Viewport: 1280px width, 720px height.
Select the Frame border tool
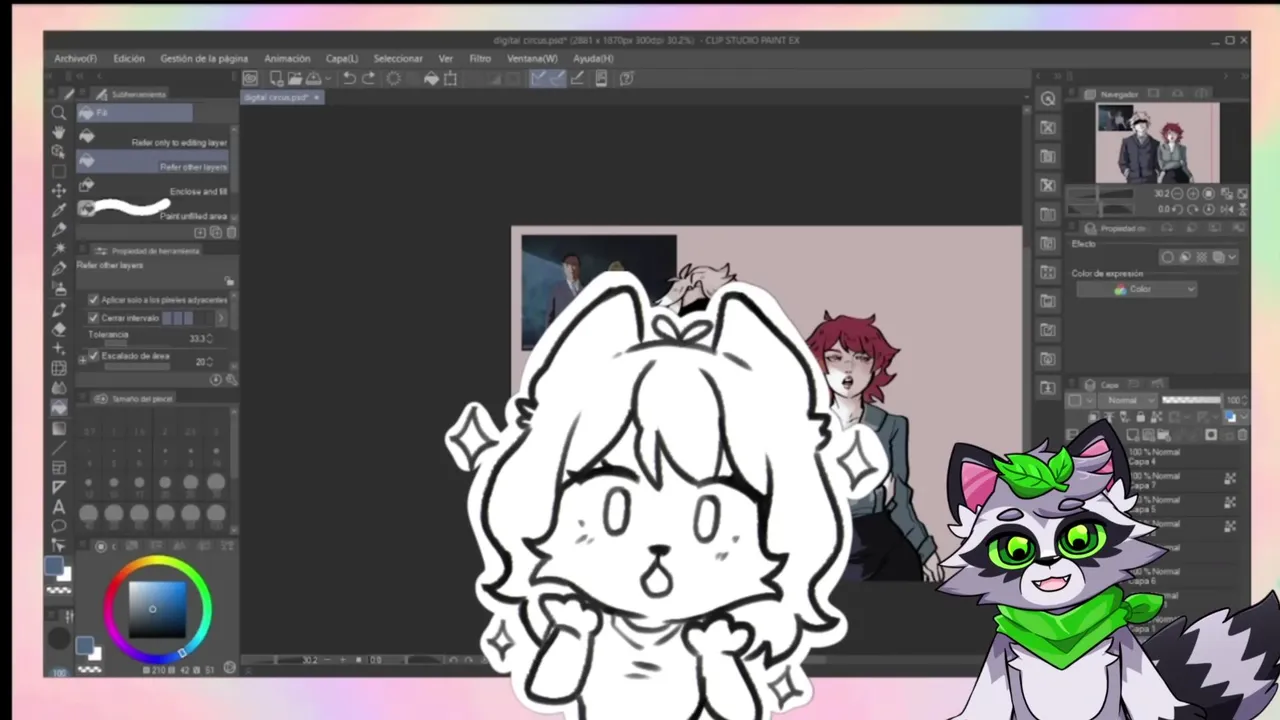pyautogui.click(x=59, y=467)
